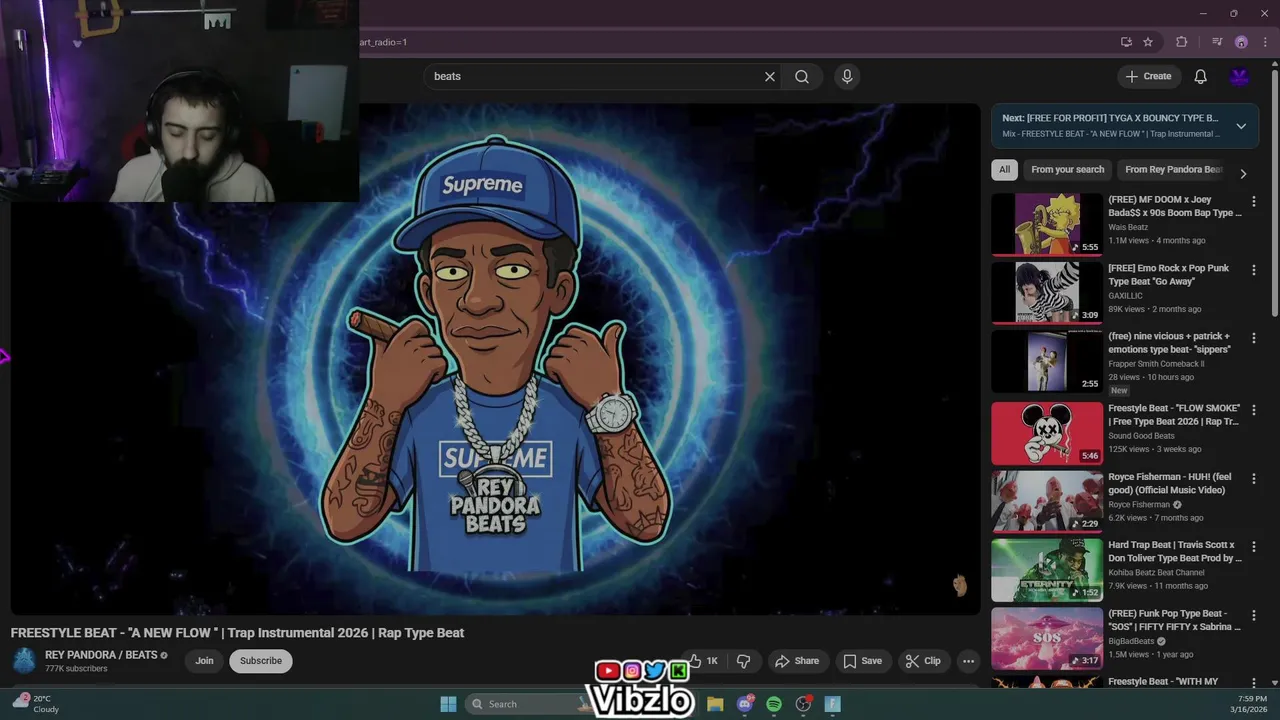Open Spotify from the taskbar

click(774, 704)
